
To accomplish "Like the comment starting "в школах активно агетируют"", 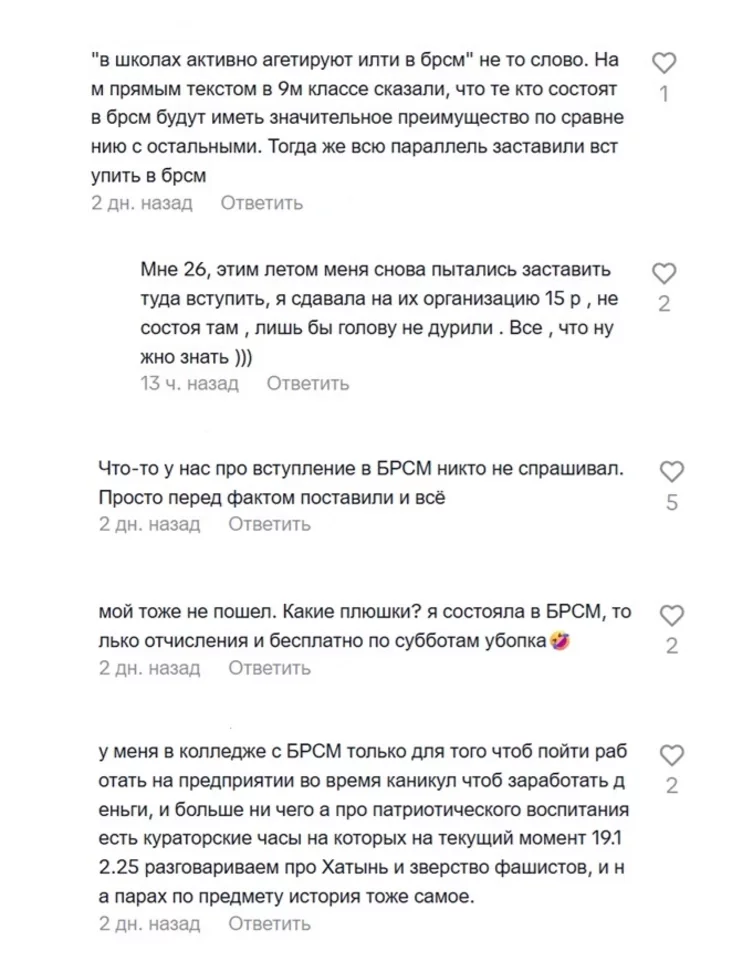I will [664, 65].
